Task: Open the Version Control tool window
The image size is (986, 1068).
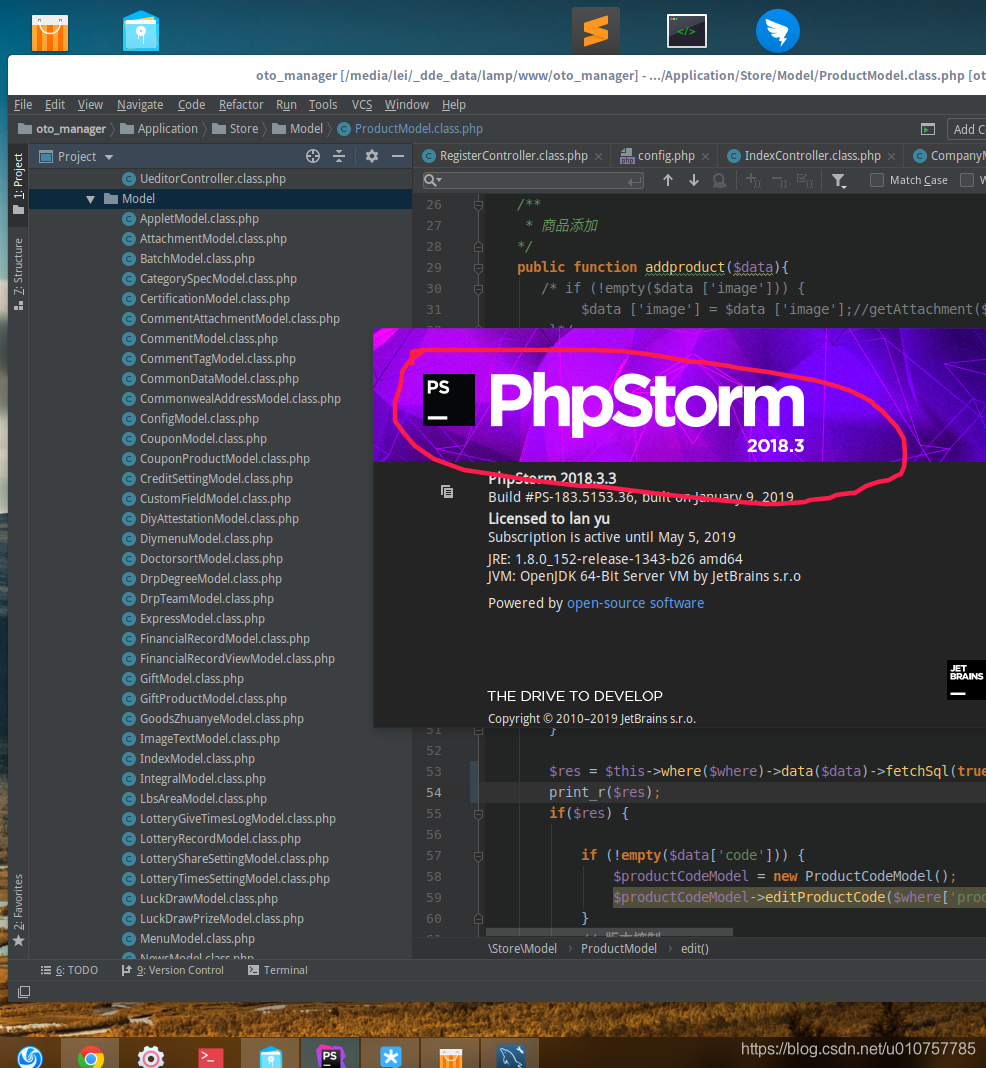Action: coord(172,970)
